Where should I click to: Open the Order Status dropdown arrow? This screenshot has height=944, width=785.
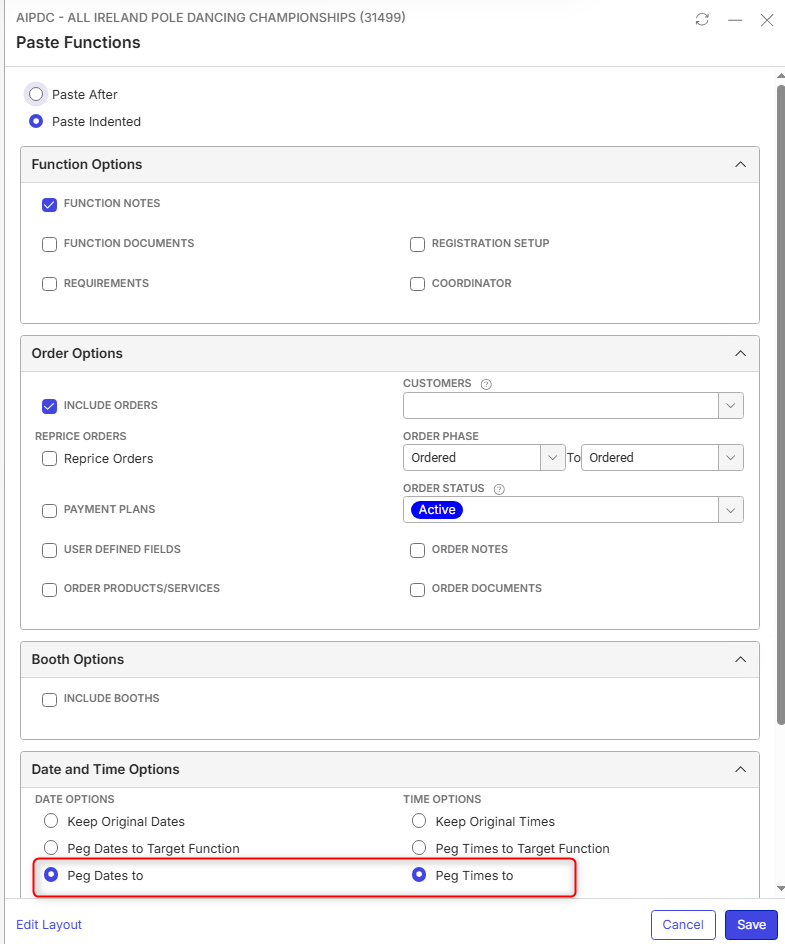pyautogui.click(x=731, y=510)
